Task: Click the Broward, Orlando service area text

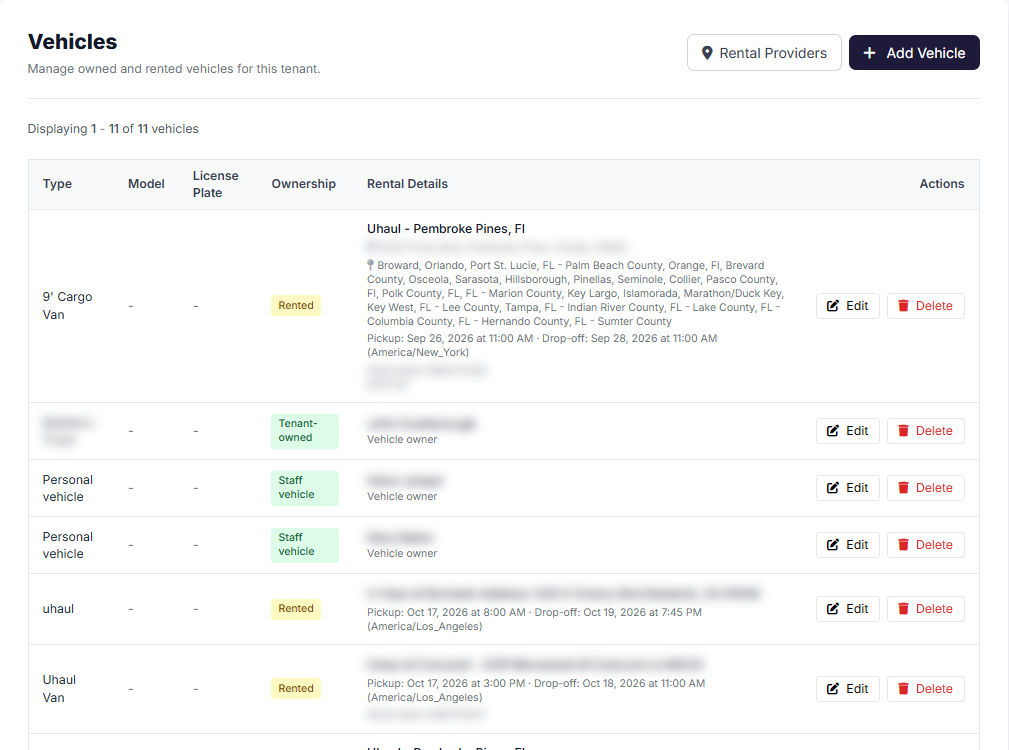Action: click(x=576, y=293)
